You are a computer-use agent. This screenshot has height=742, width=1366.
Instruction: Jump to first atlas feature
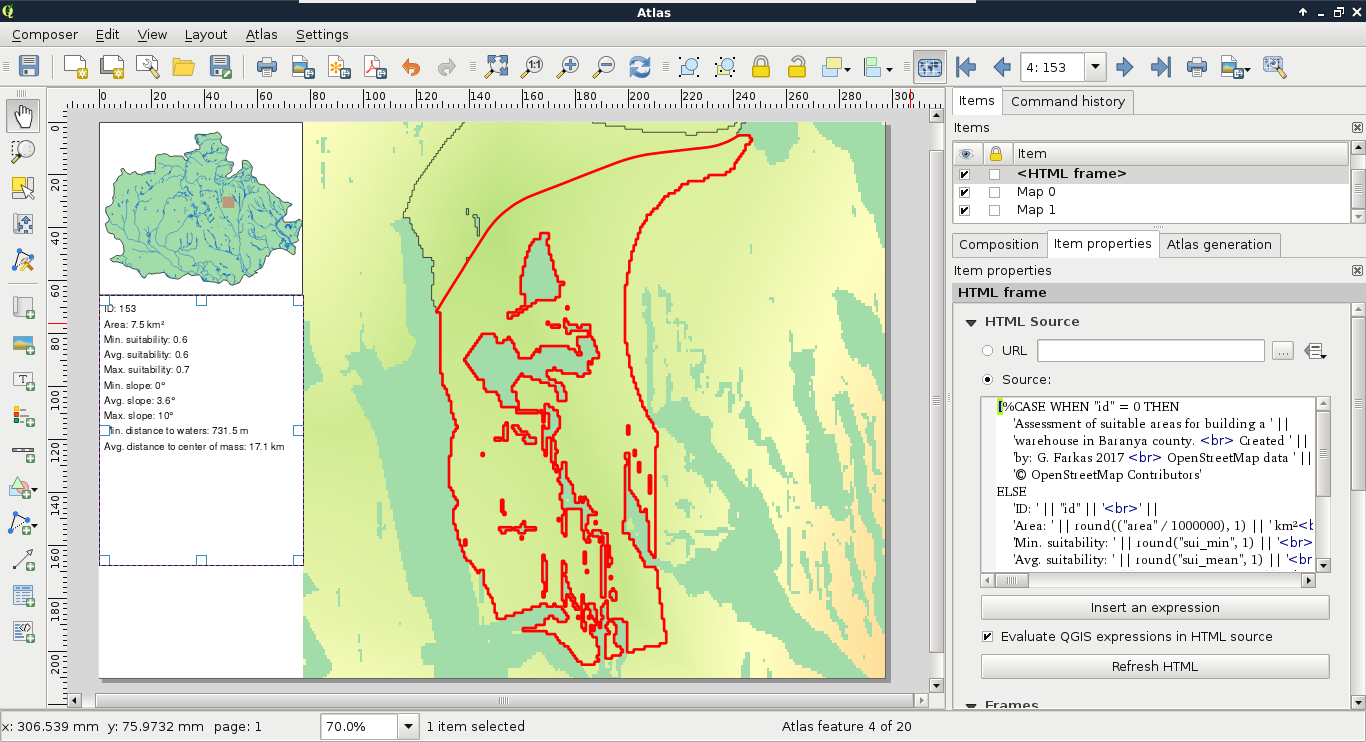coord(965,67)
